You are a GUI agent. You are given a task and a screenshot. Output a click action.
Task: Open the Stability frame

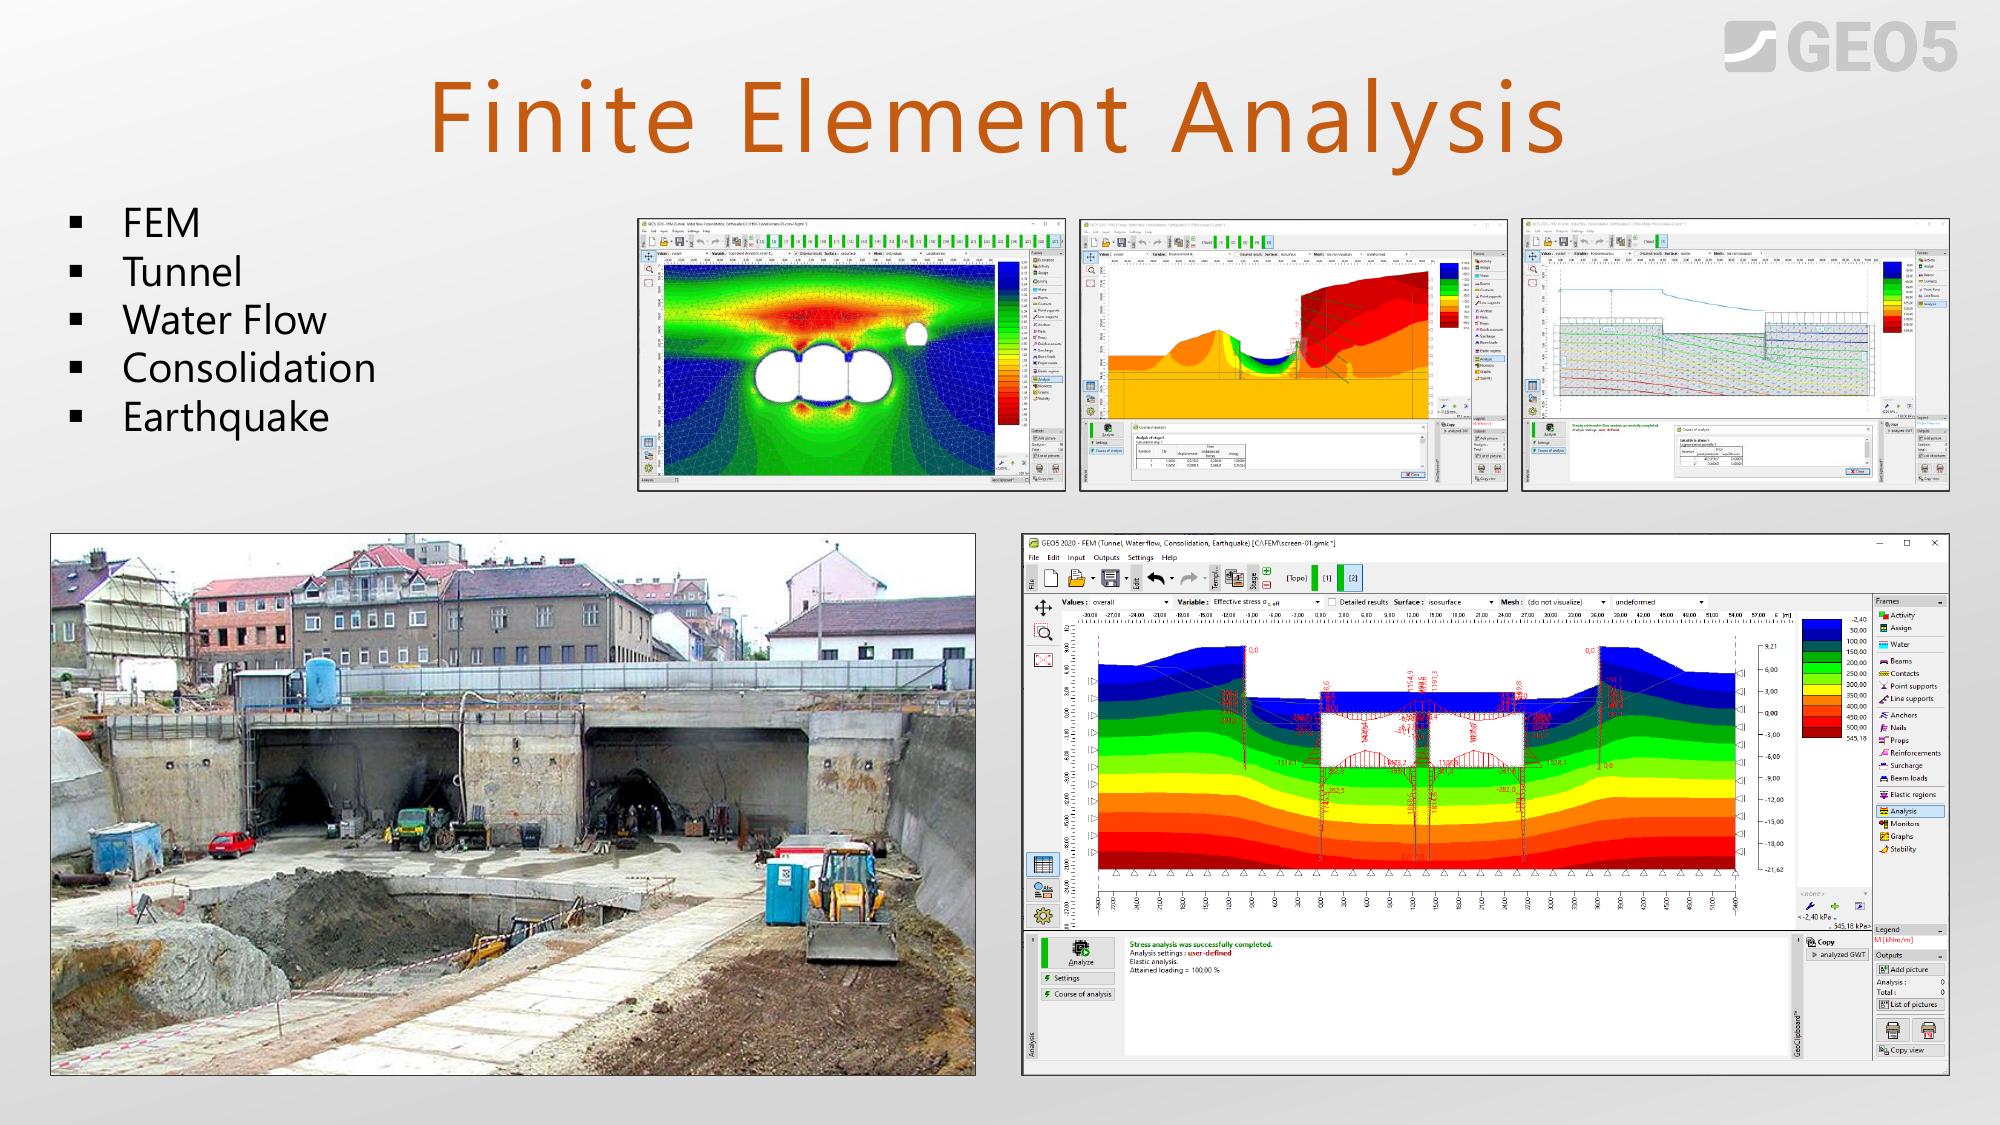point(1910,849)
